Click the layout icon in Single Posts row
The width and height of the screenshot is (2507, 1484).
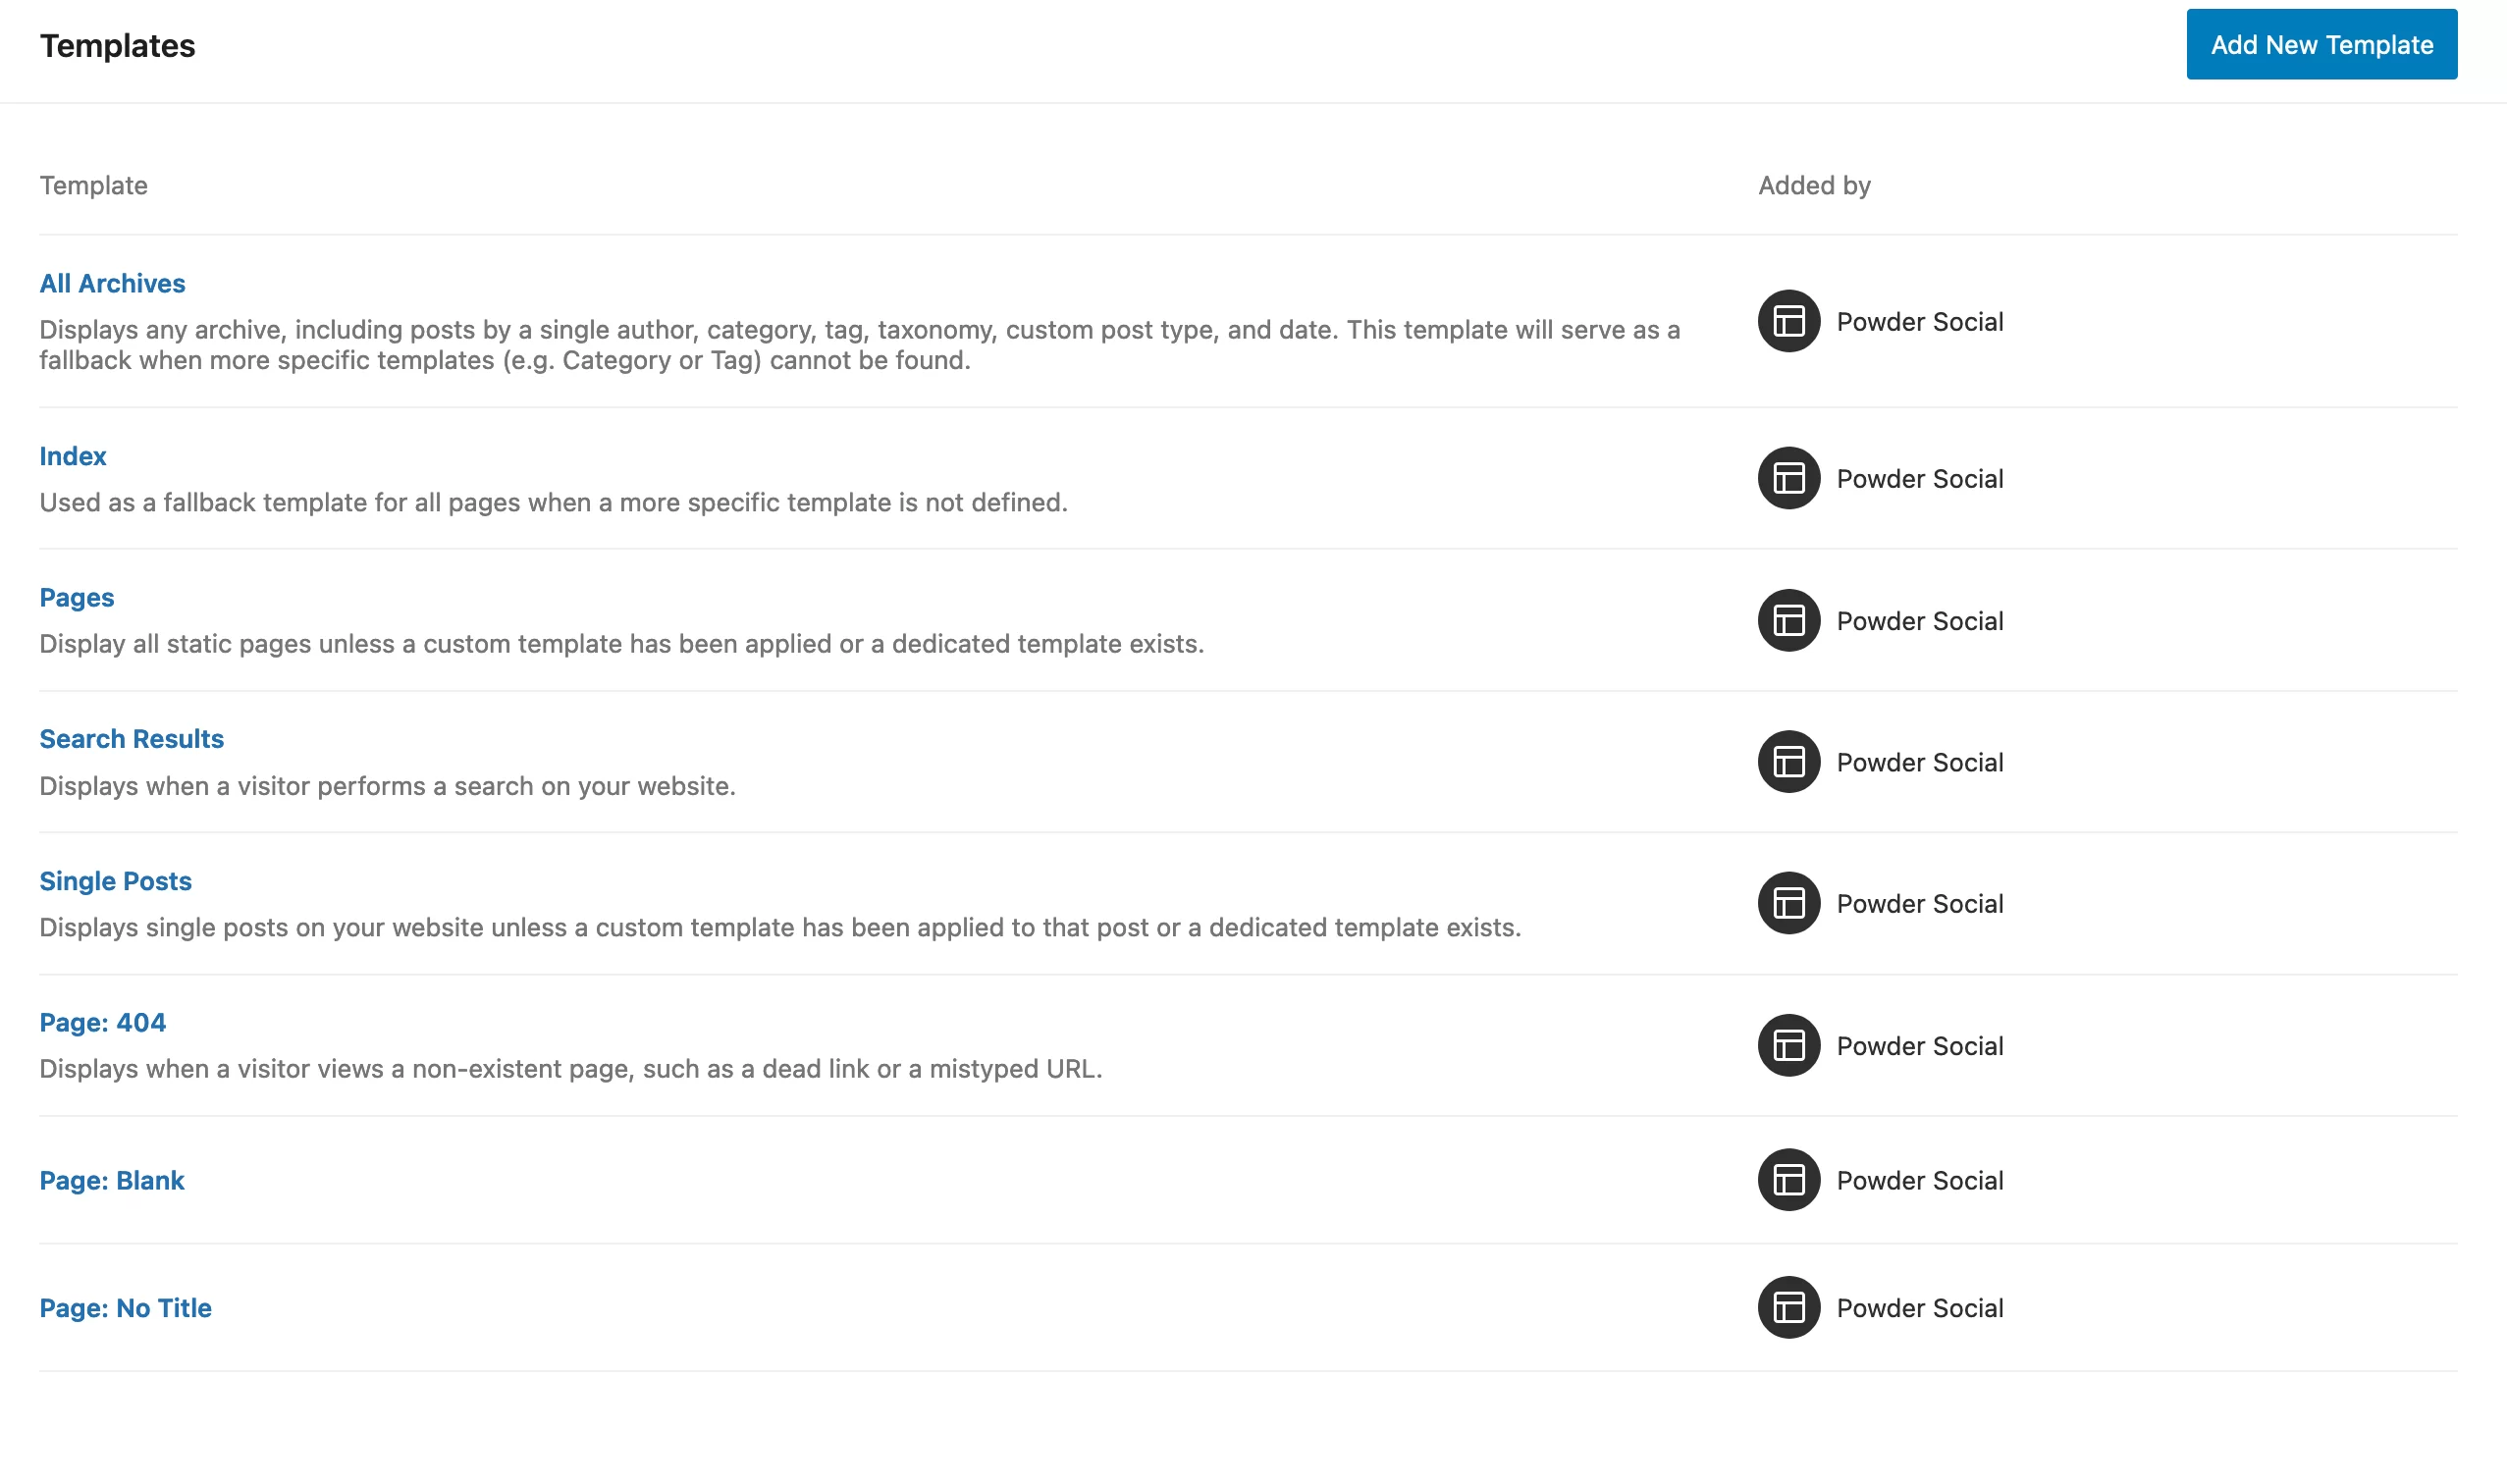tap(1788, 903)
